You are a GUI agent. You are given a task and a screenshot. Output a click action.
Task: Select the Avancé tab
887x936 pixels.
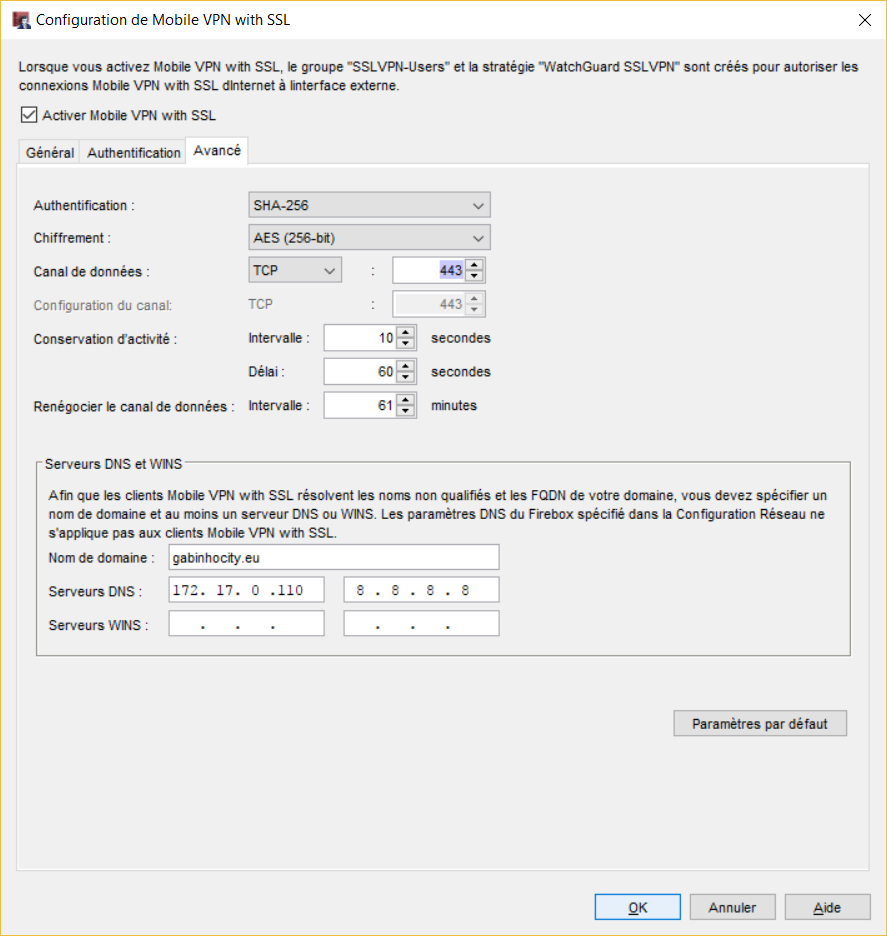217,151
